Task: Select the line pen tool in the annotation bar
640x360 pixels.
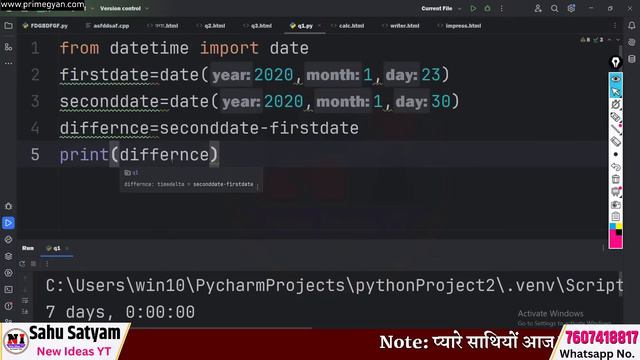Action: [x=616, y=130]
